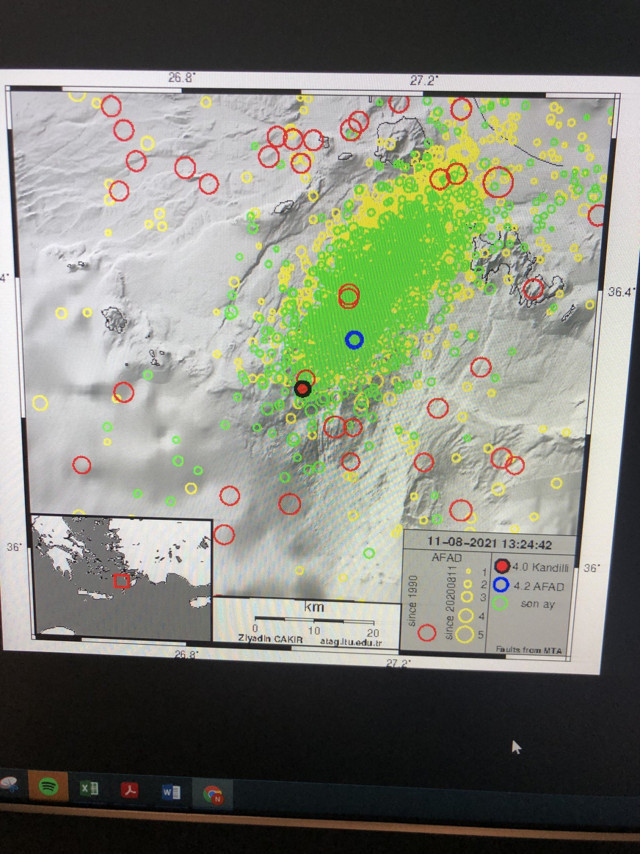Open Excel from the taskbar
Image resolution: width=640 pixels, height=854 pixels.
pos(89,788)
